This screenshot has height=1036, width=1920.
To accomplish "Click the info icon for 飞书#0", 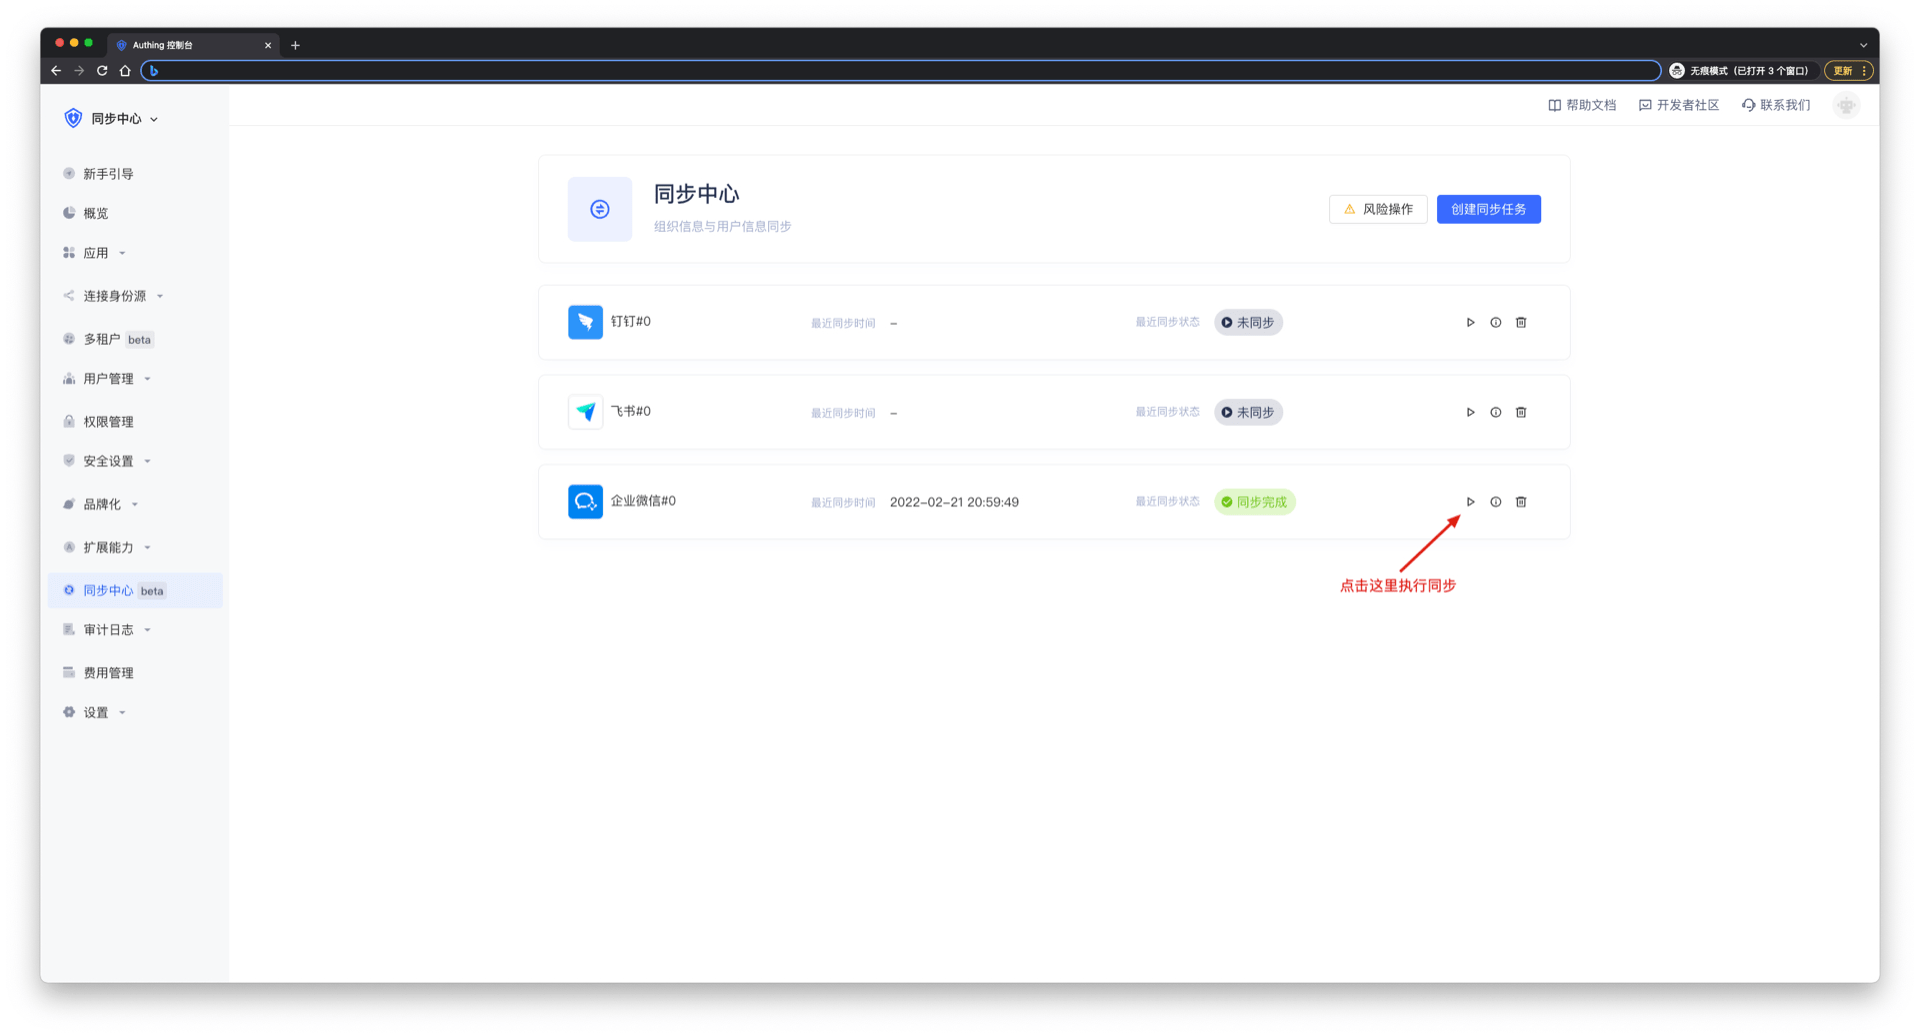I will (1495, 413).
